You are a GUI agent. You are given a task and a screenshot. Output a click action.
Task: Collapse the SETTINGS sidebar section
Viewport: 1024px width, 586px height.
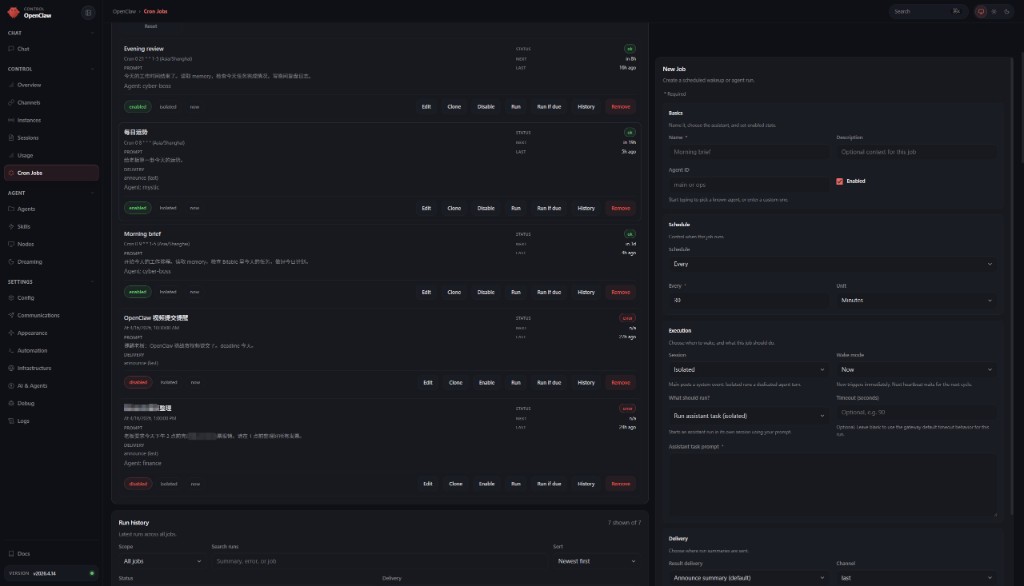pos(92,282)
